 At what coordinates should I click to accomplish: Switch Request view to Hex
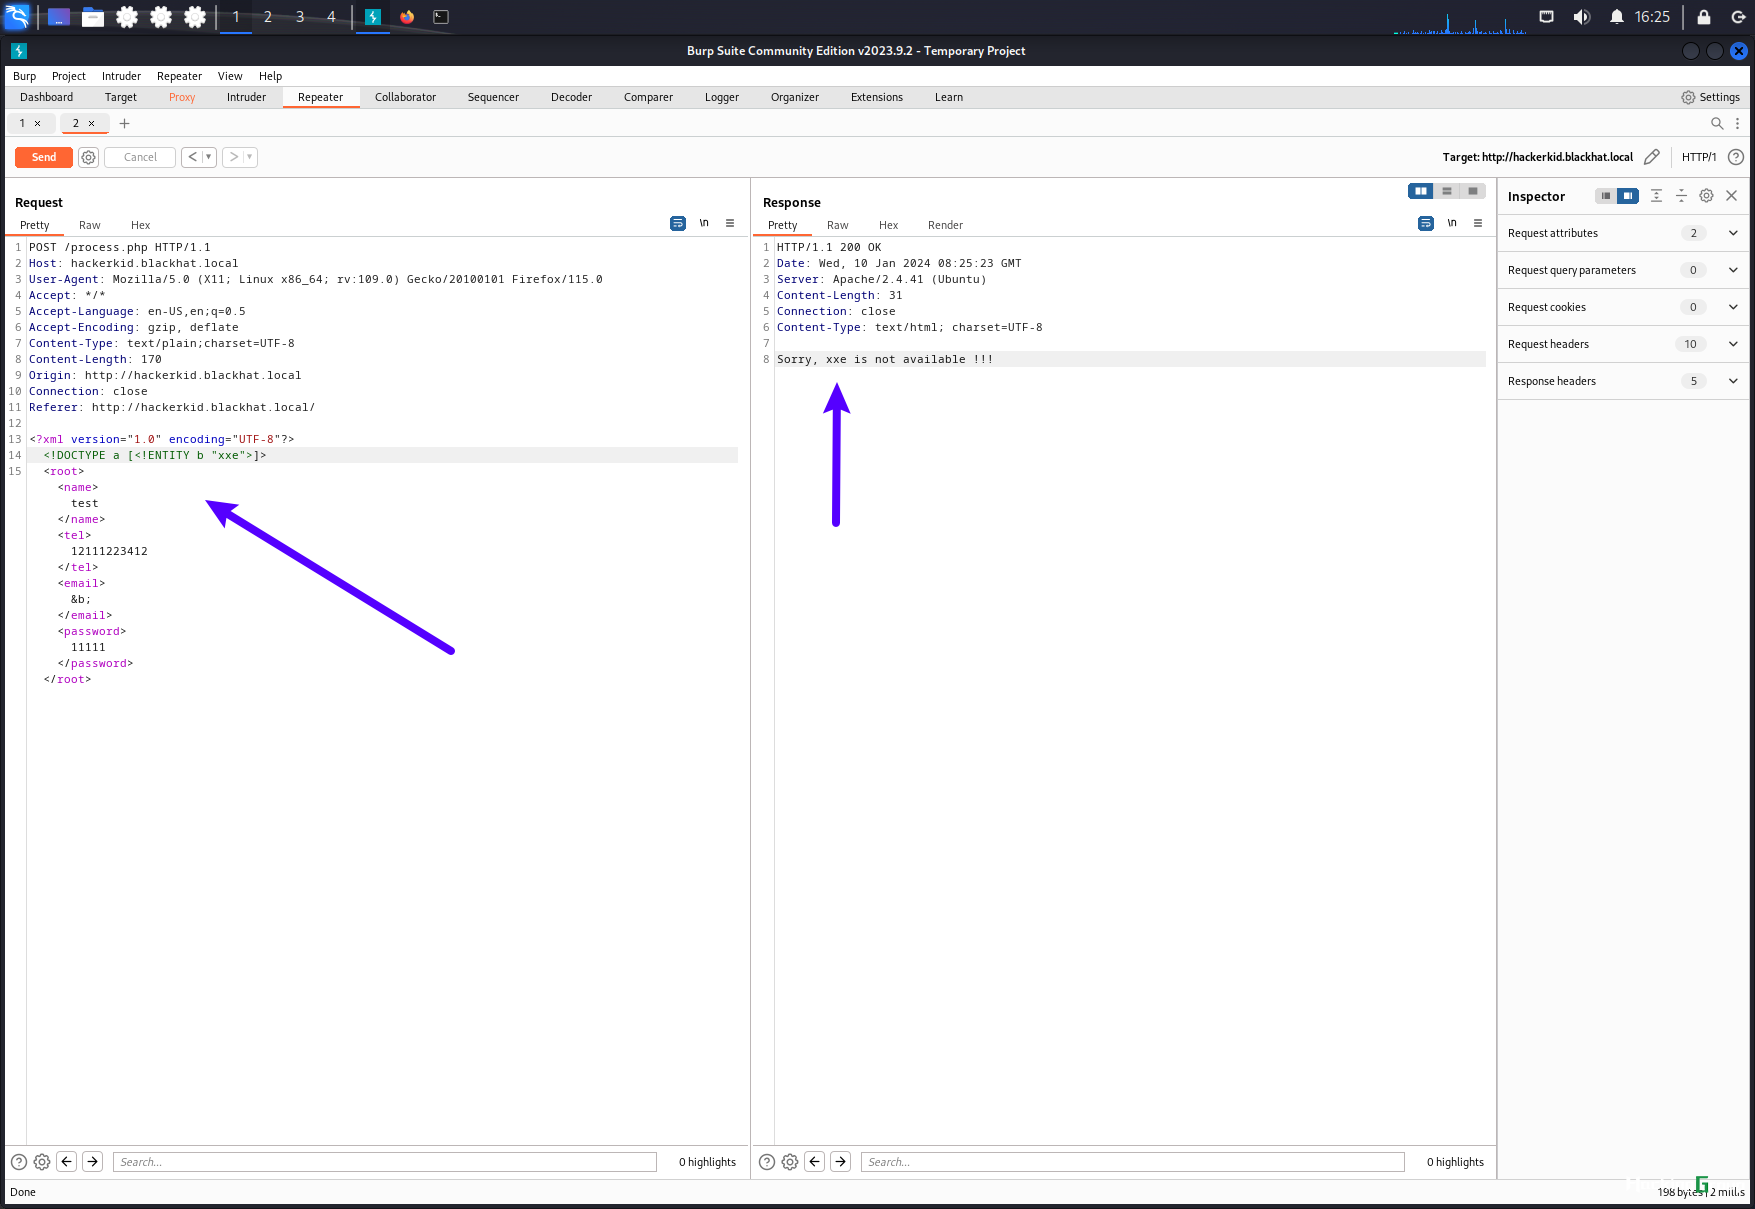(140, 225)
